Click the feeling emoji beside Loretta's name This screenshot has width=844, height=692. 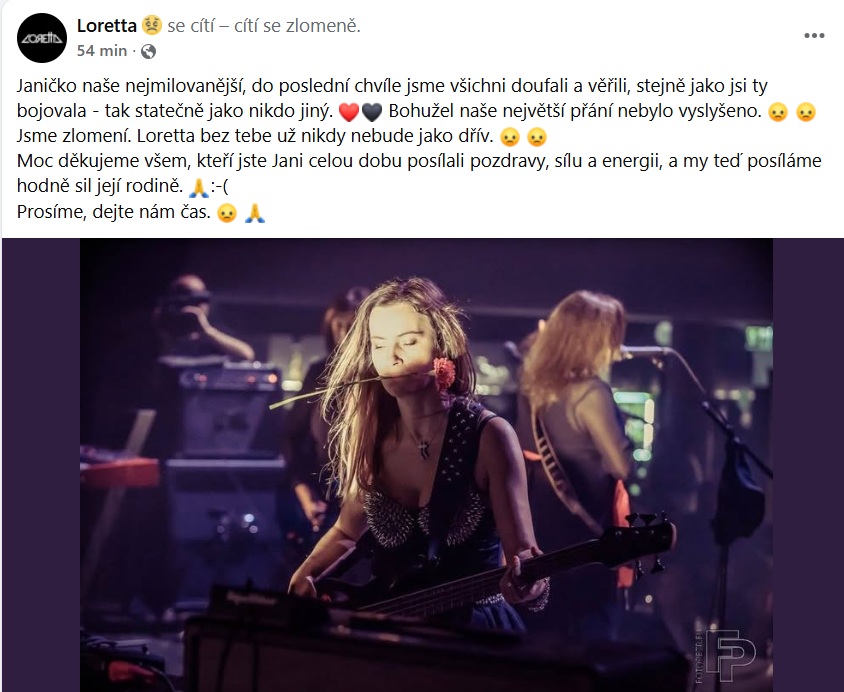[x=152, y=25]
